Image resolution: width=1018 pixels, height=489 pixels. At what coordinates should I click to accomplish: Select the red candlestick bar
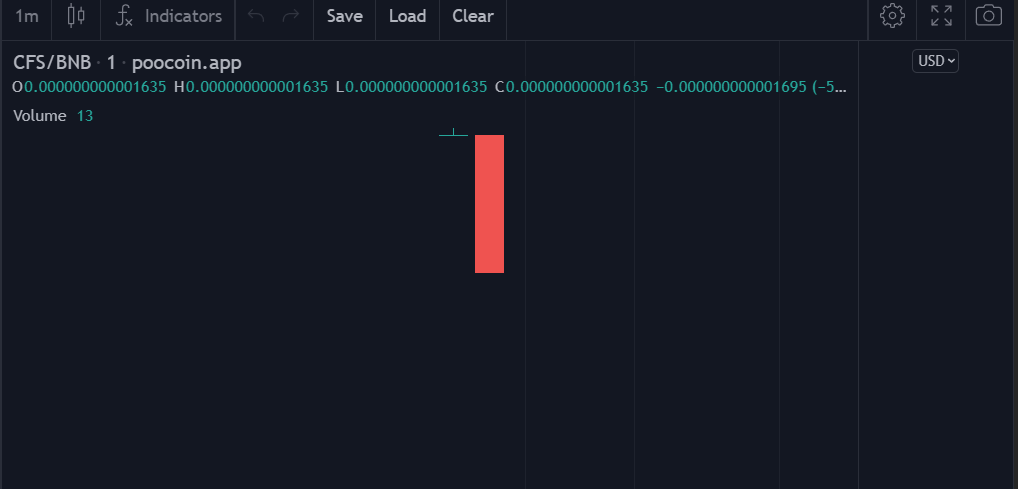pos(490,204)
